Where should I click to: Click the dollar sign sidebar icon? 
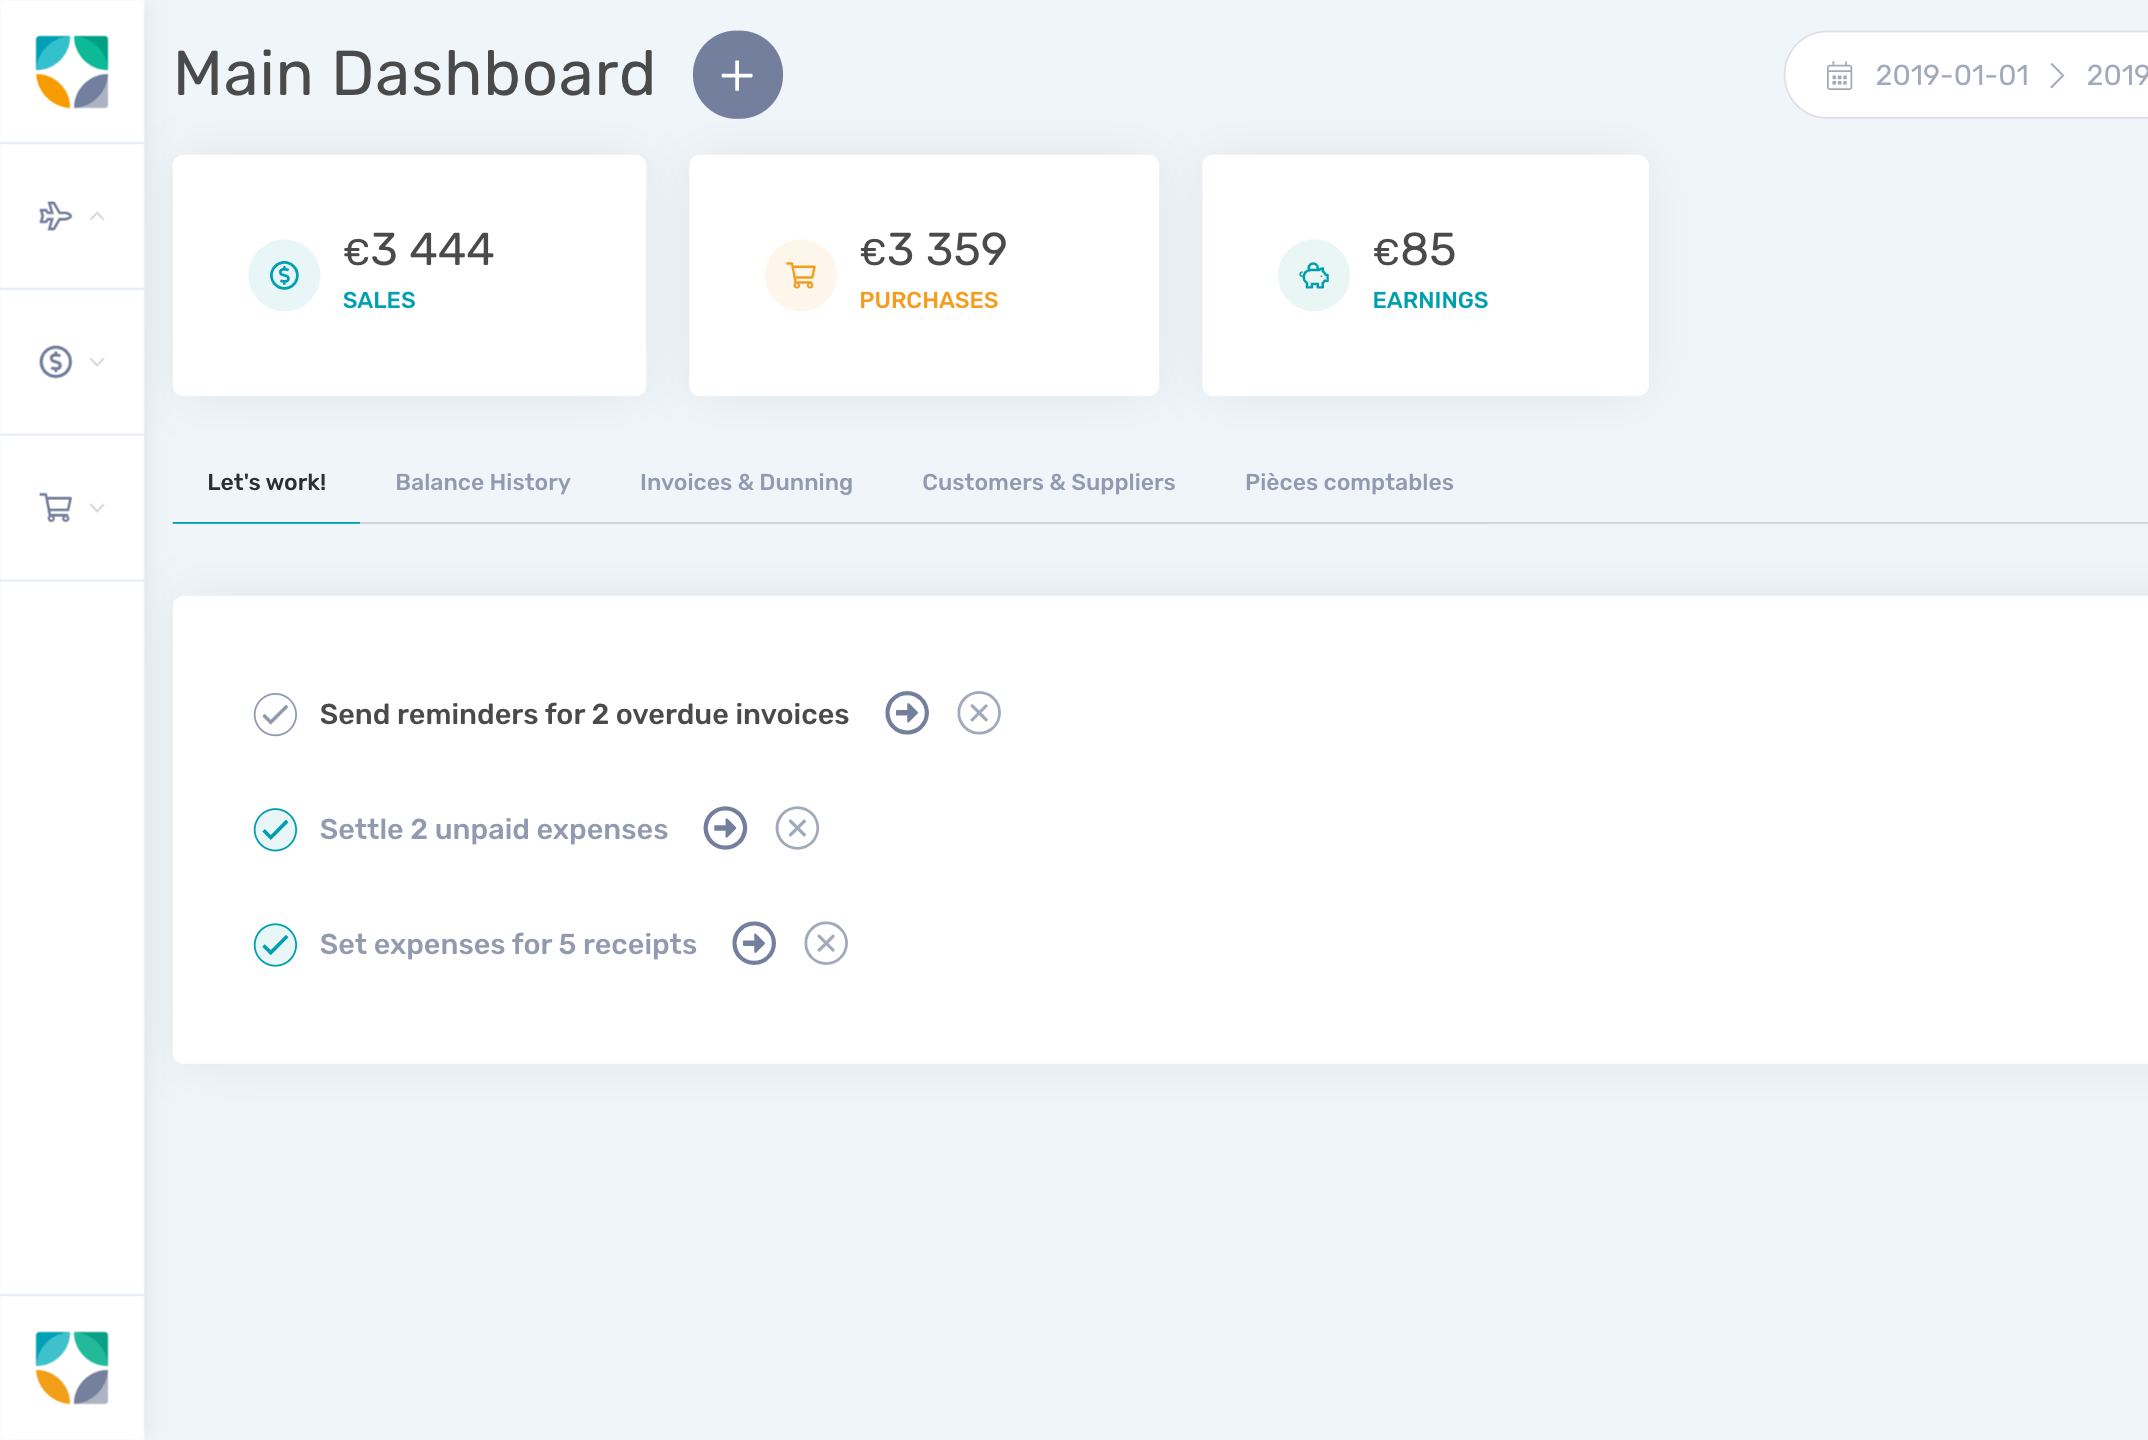point(56,362)
